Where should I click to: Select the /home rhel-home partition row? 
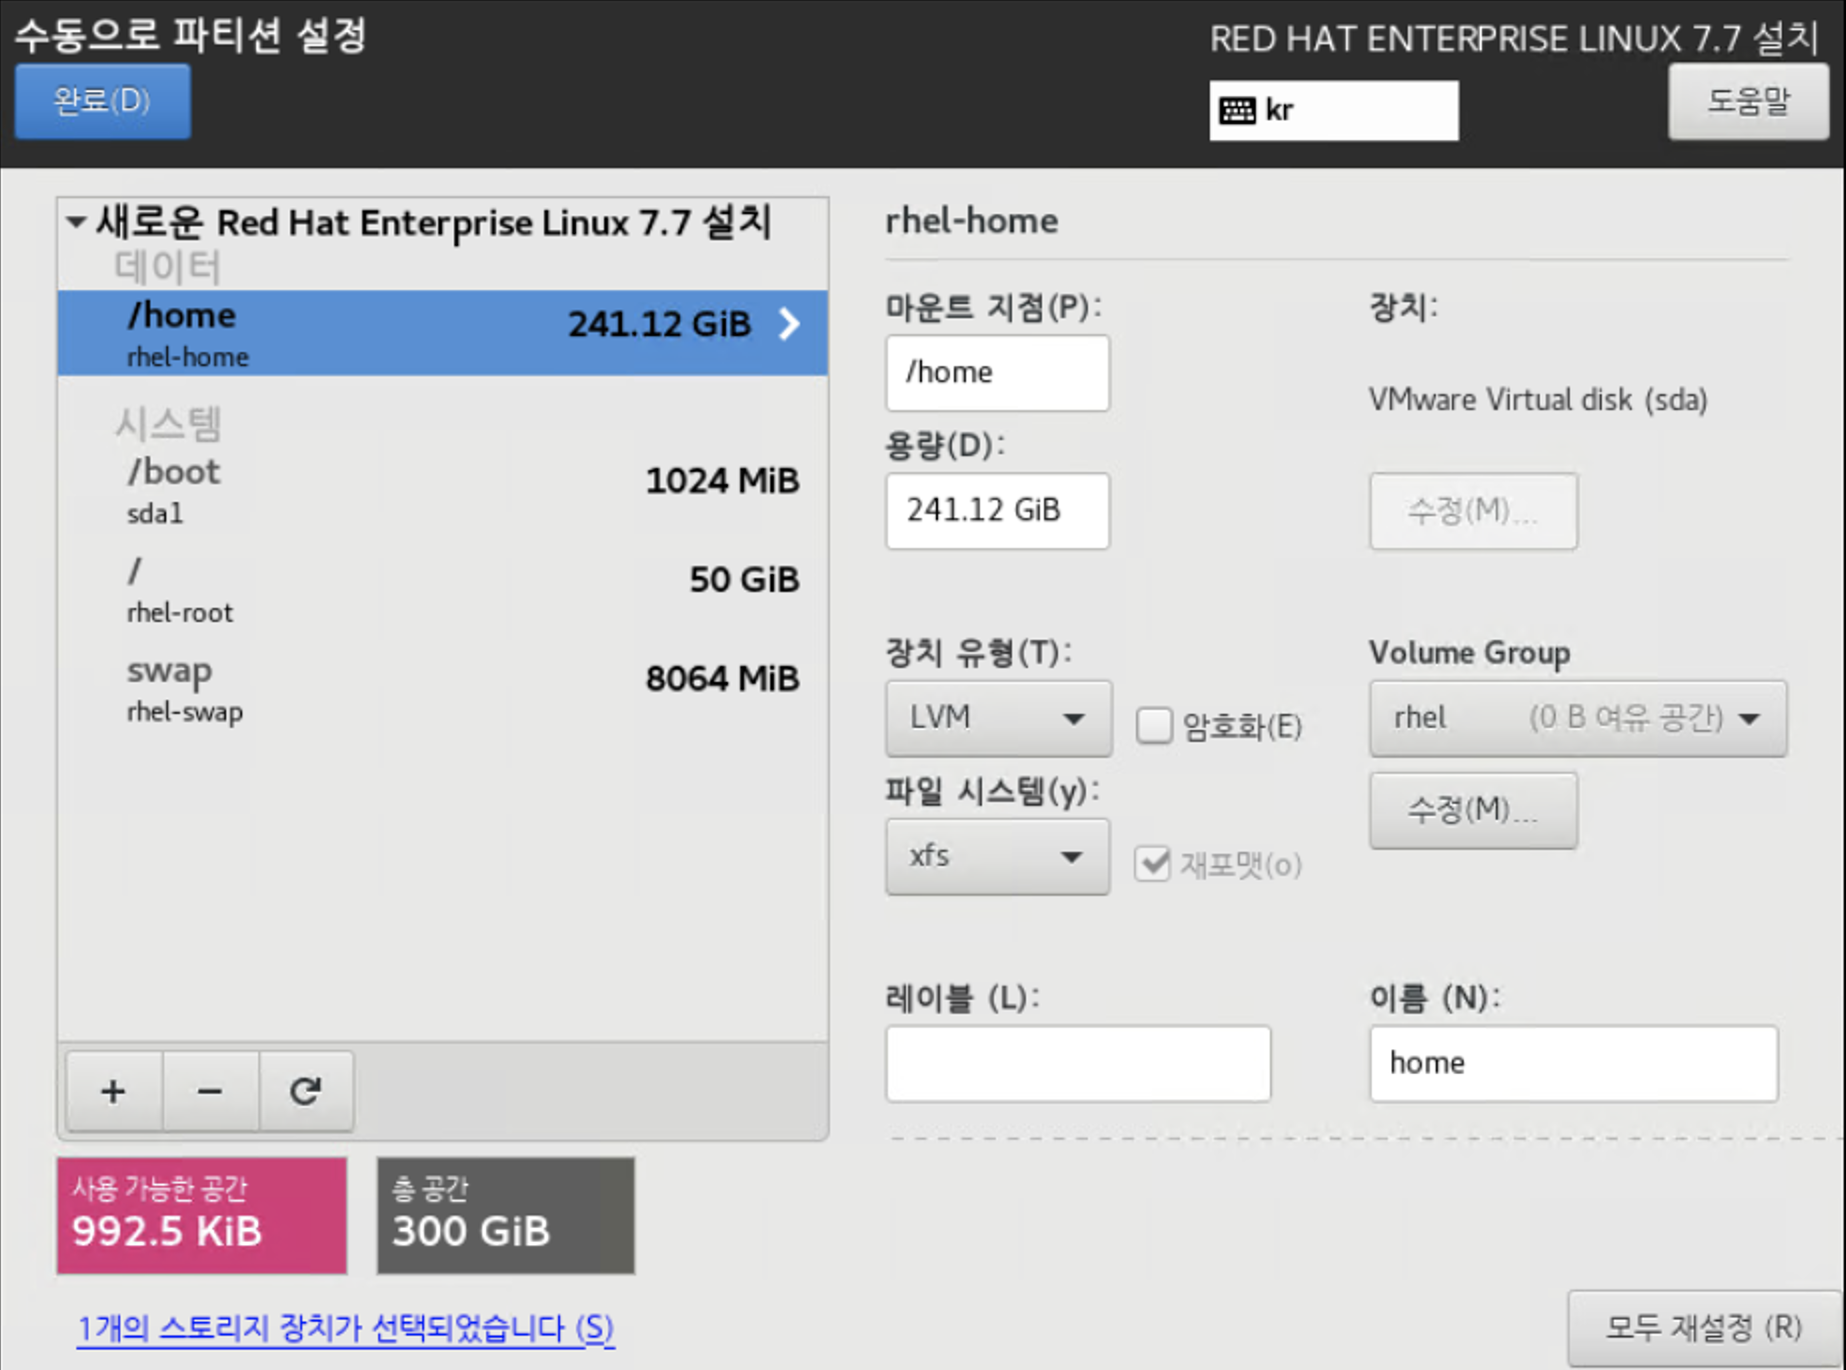click(x=442, y=333)
